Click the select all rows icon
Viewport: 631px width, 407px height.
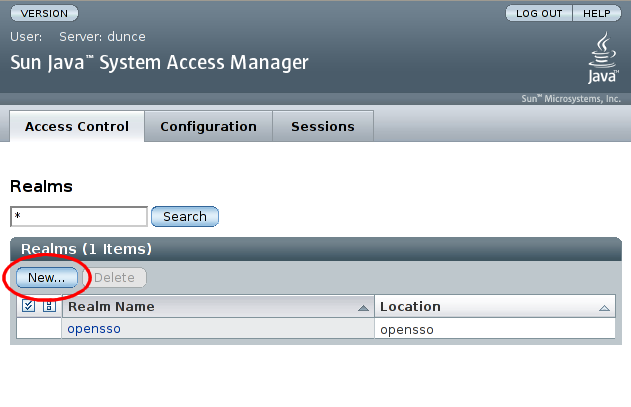tap(29, 306)
